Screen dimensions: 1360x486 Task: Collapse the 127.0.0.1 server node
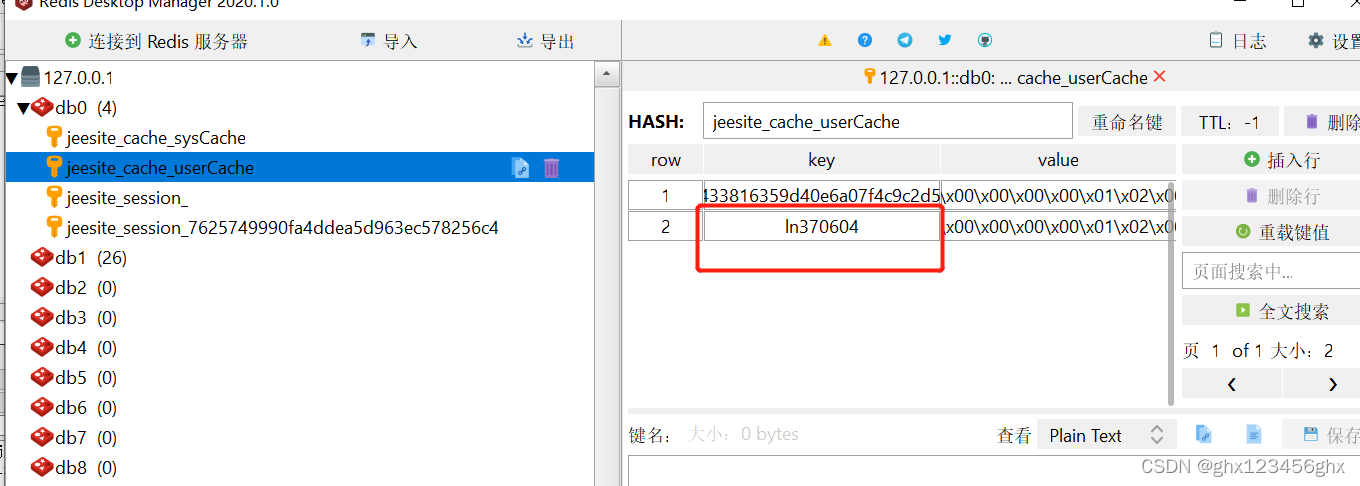pyautogui.click(x=12, y=78)
